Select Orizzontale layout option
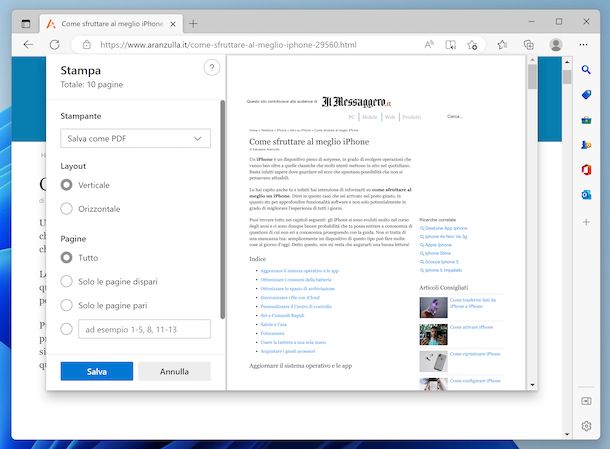The image size is (610, 449). [x=67, y=209]
